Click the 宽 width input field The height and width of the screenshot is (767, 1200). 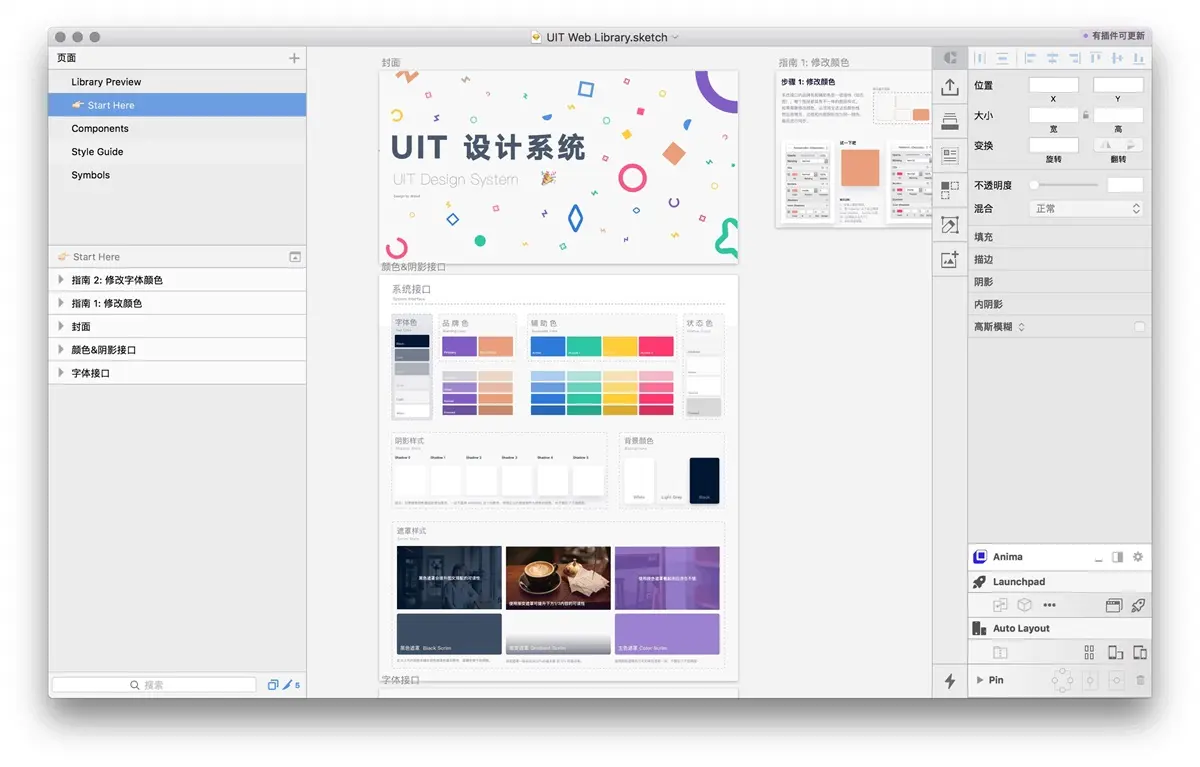[1054, 115]
